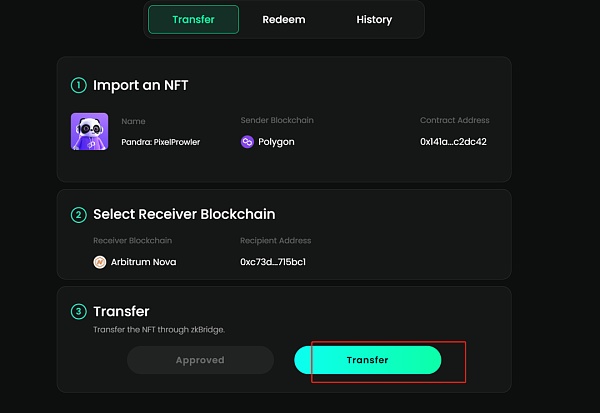Click the Arbitrum Nova chain icon
This screenshot has width=600, height=413.
(x=99, y=262)
